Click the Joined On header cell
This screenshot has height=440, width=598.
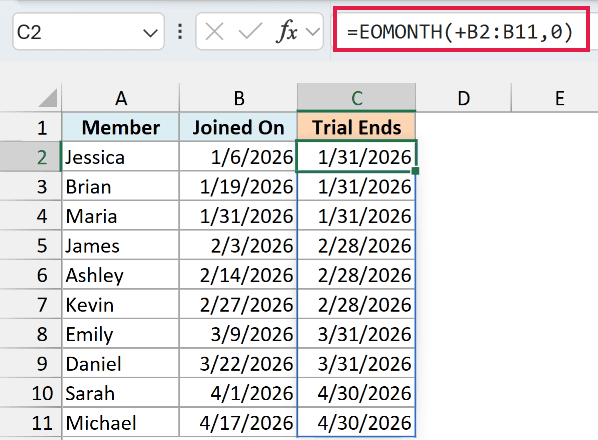pyautogui.click(x=238, y=127)
